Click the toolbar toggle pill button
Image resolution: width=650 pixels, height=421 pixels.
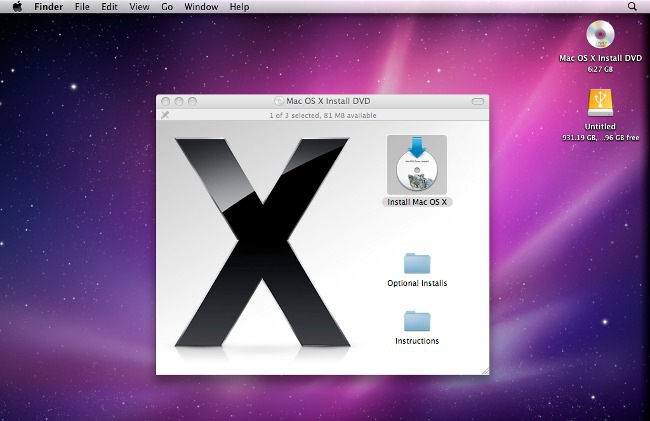[x=478, y=102]
